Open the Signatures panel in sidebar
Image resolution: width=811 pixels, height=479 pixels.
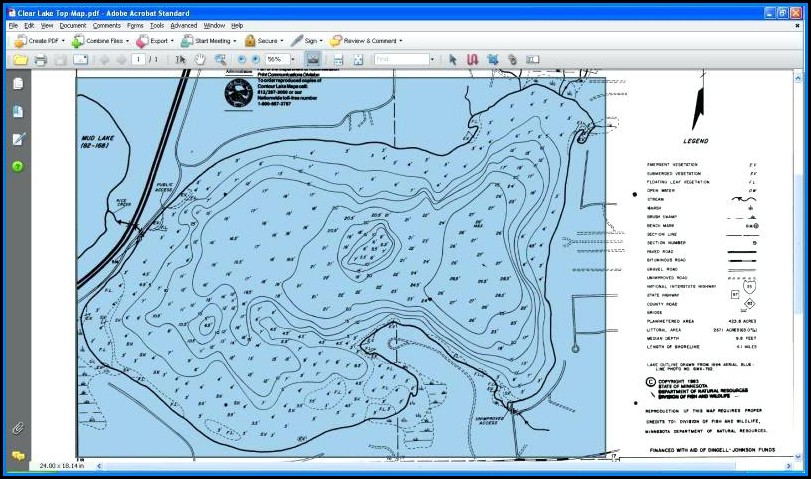click(x=18, y=138)
